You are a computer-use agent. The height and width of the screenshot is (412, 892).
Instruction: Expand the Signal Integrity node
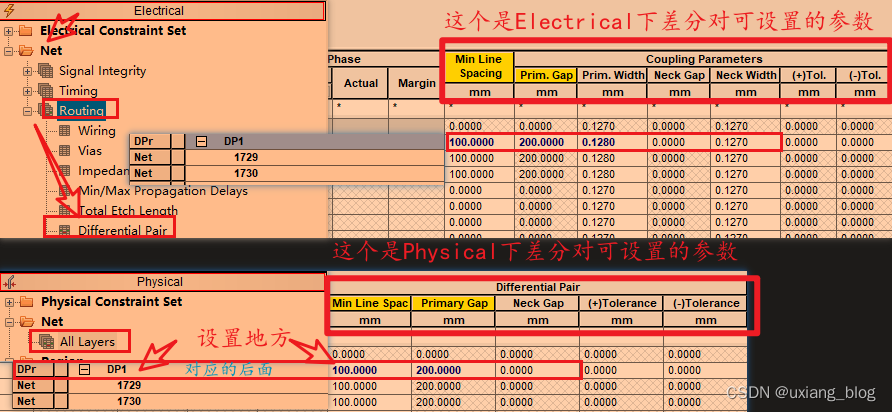[x=27, y=71]
